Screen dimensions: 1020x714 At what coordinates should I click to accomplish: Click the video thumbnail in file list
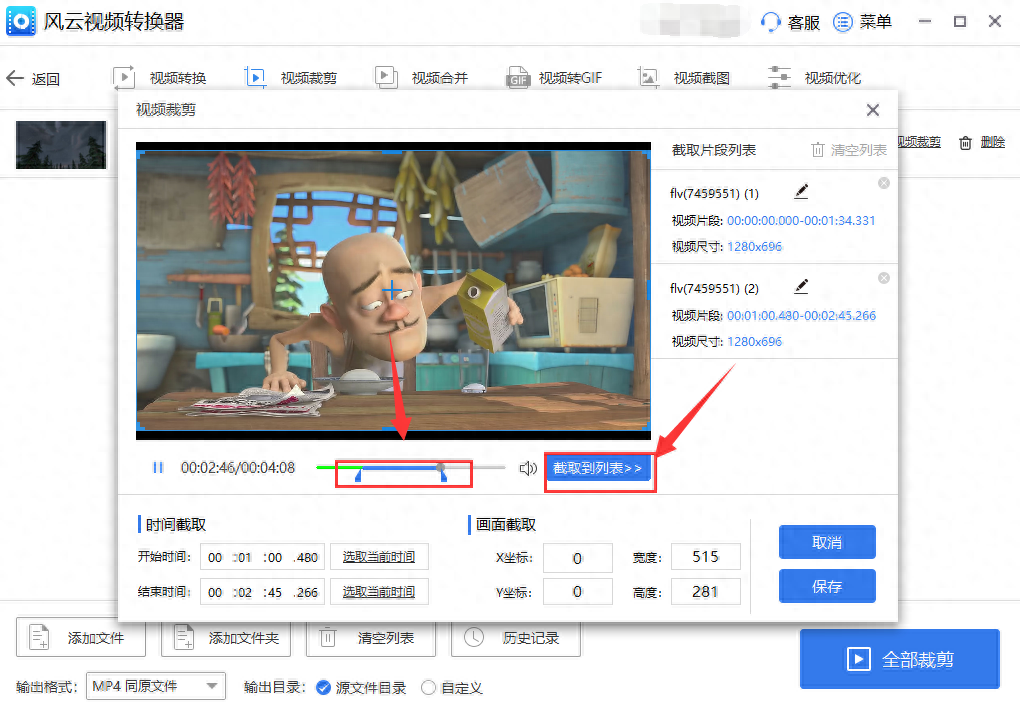tap(61, 145)
